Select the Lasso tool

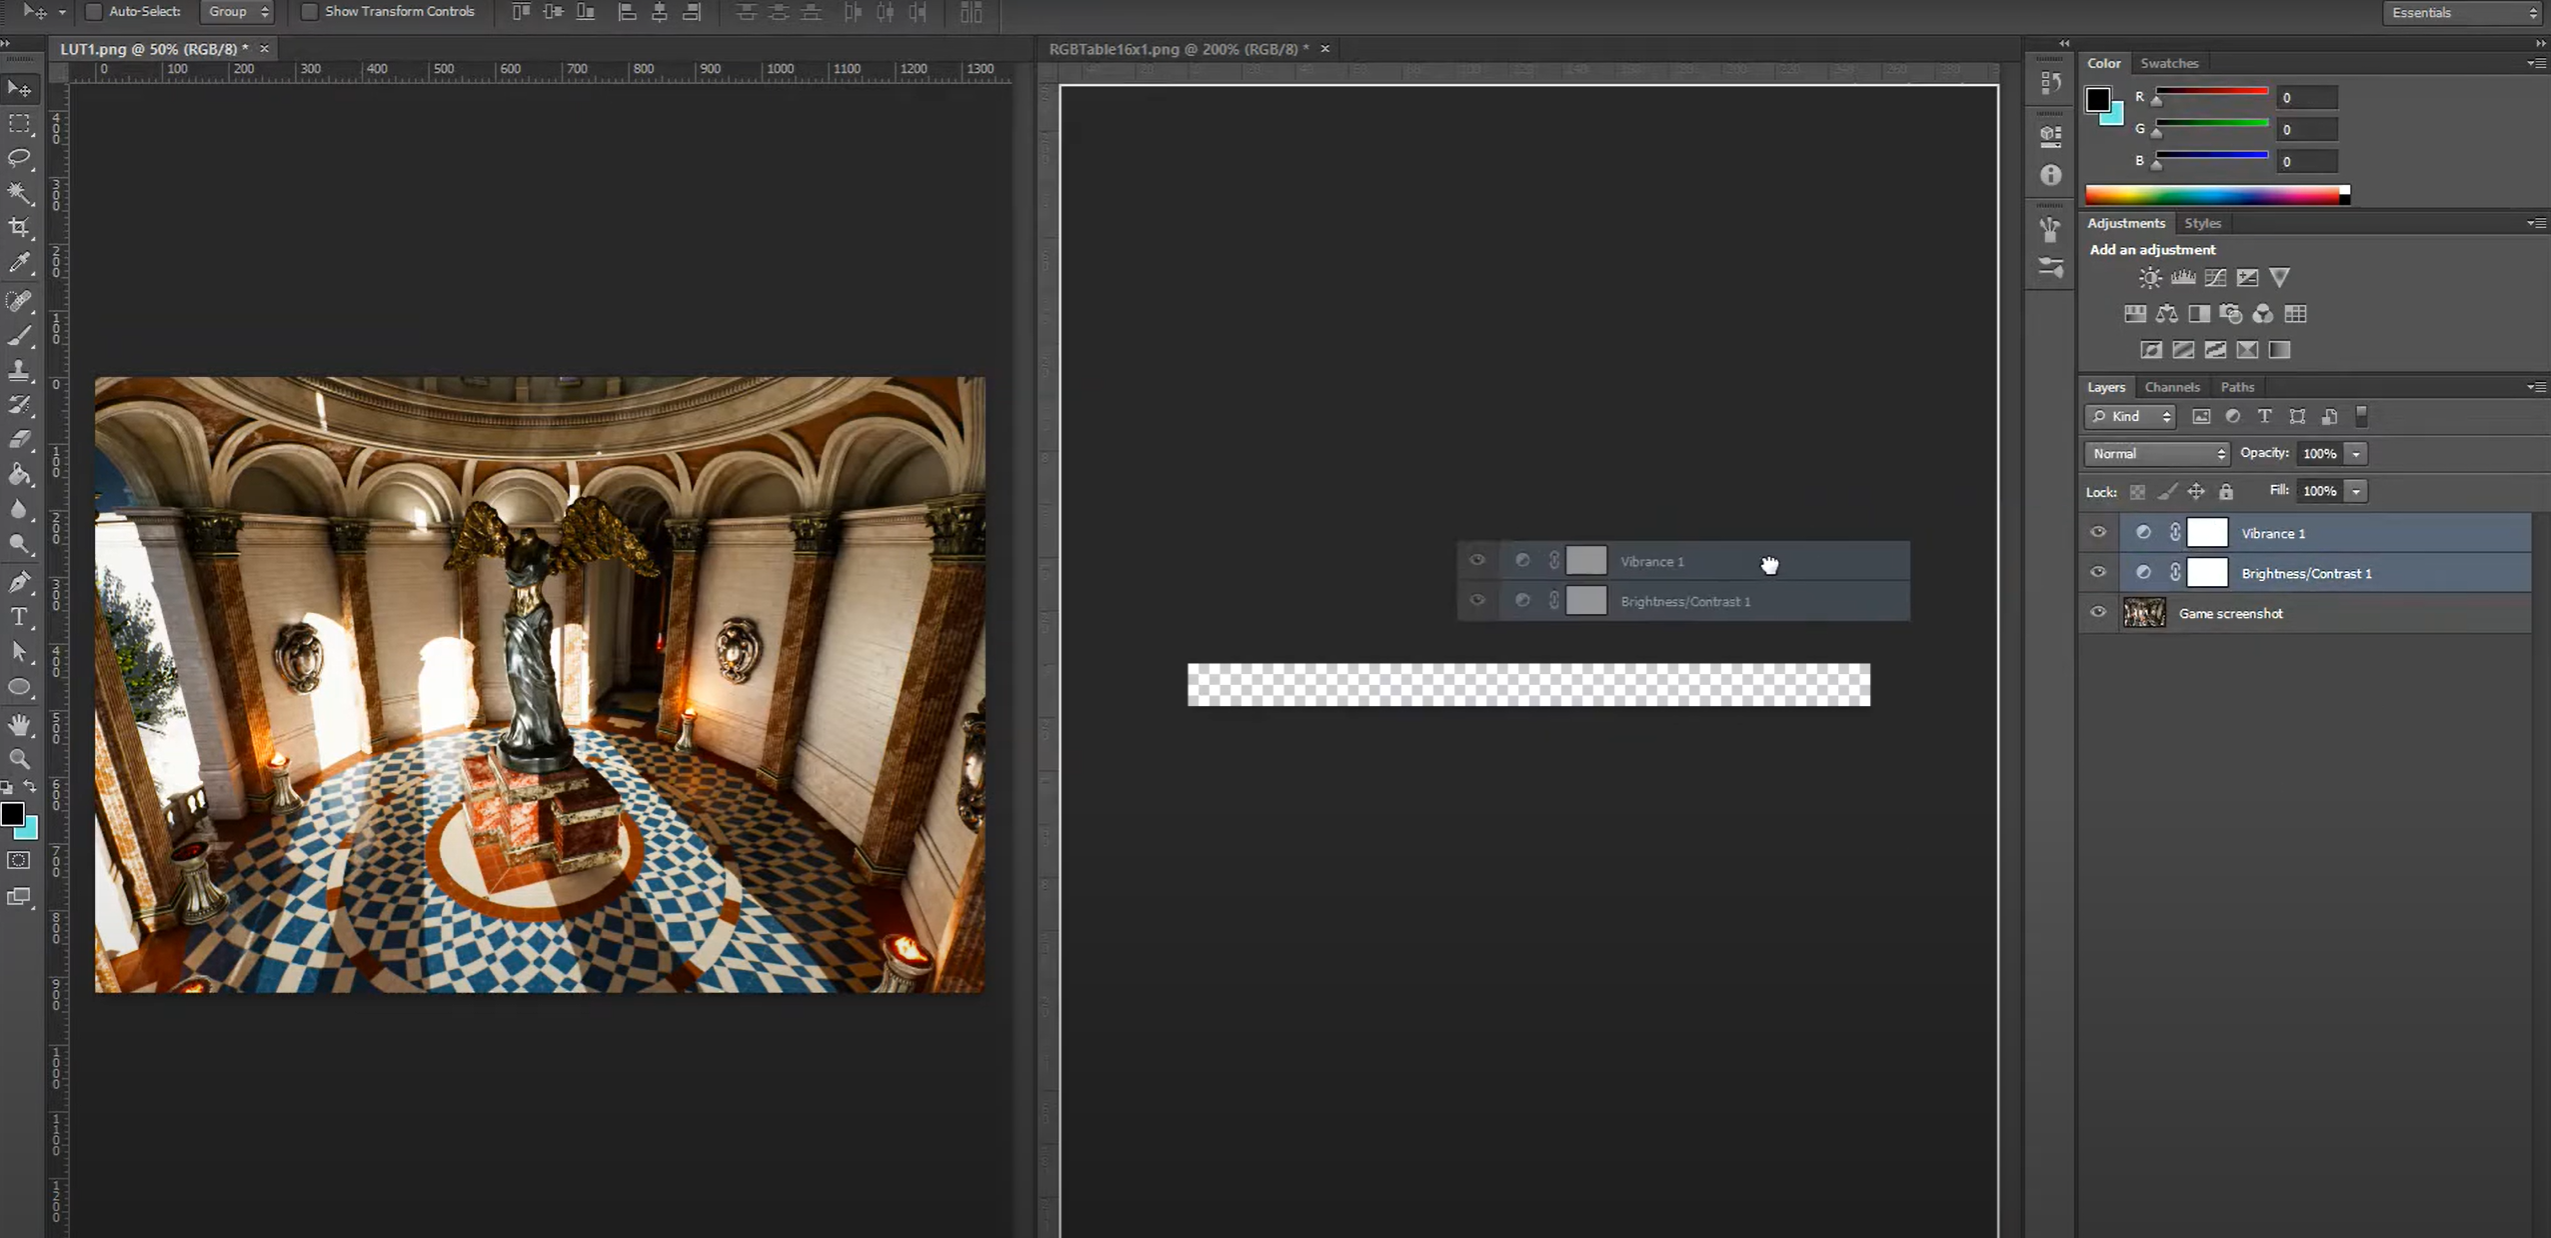(x=19, y=158)
